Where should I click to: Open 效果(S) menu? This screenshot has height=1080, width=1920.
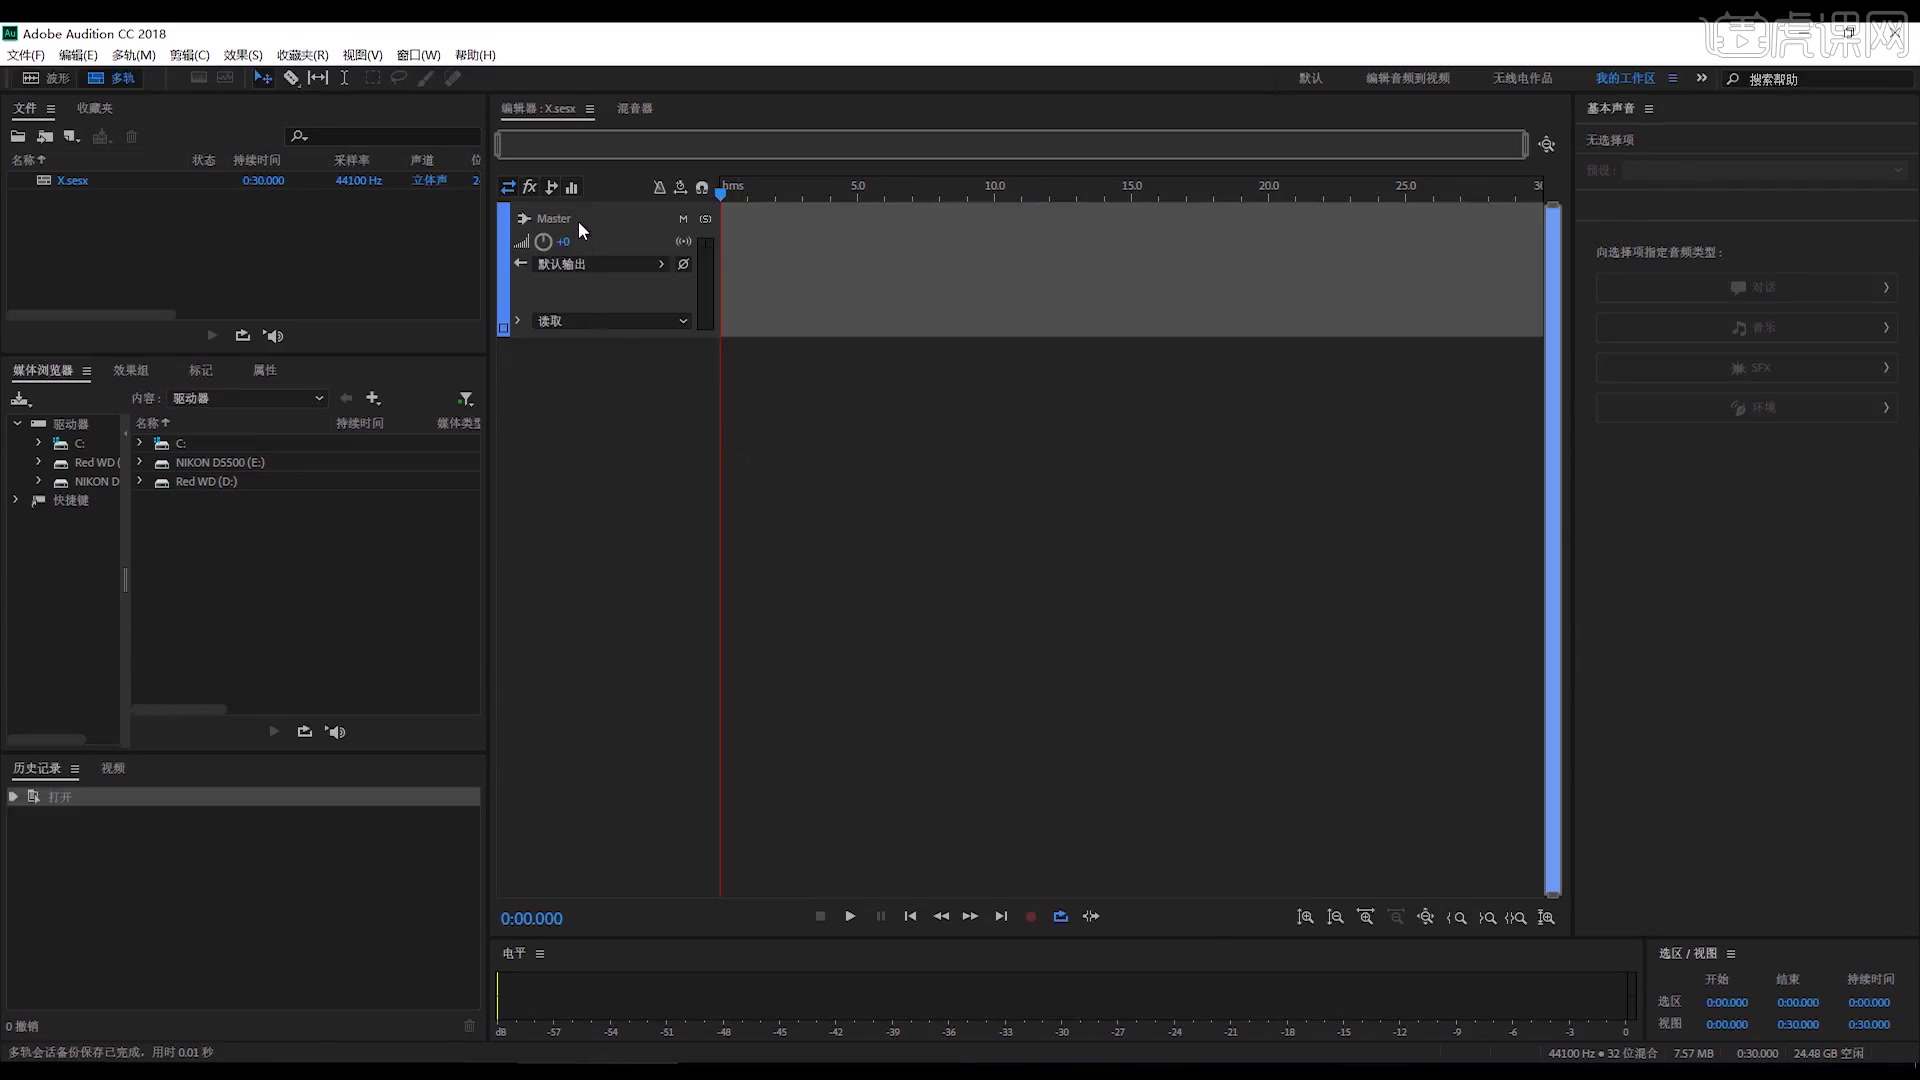(243, 55)
